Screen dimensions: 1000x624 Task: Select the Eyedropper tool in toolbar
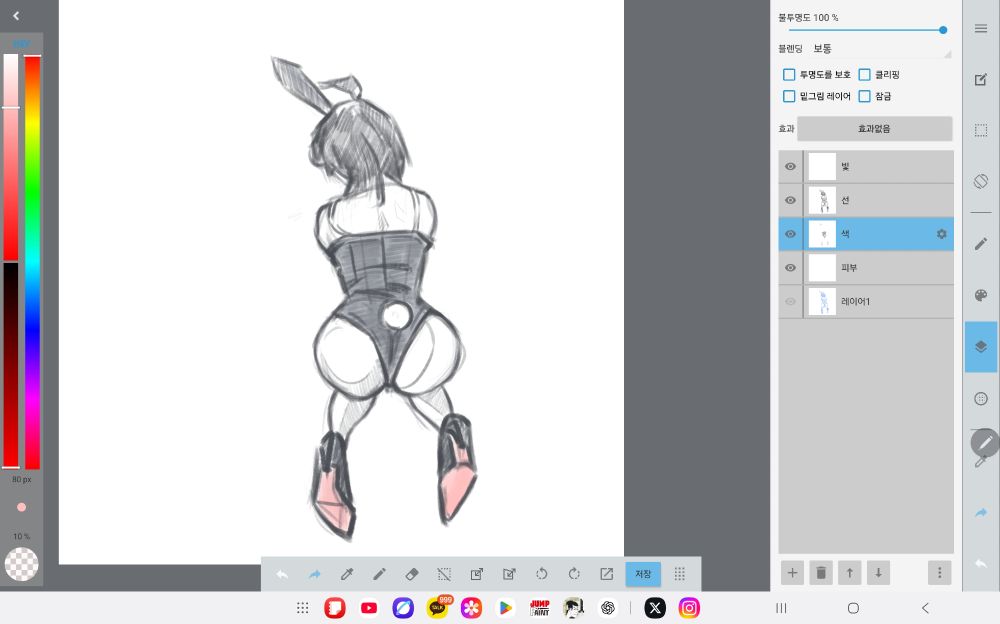click(x=347, y=574)
